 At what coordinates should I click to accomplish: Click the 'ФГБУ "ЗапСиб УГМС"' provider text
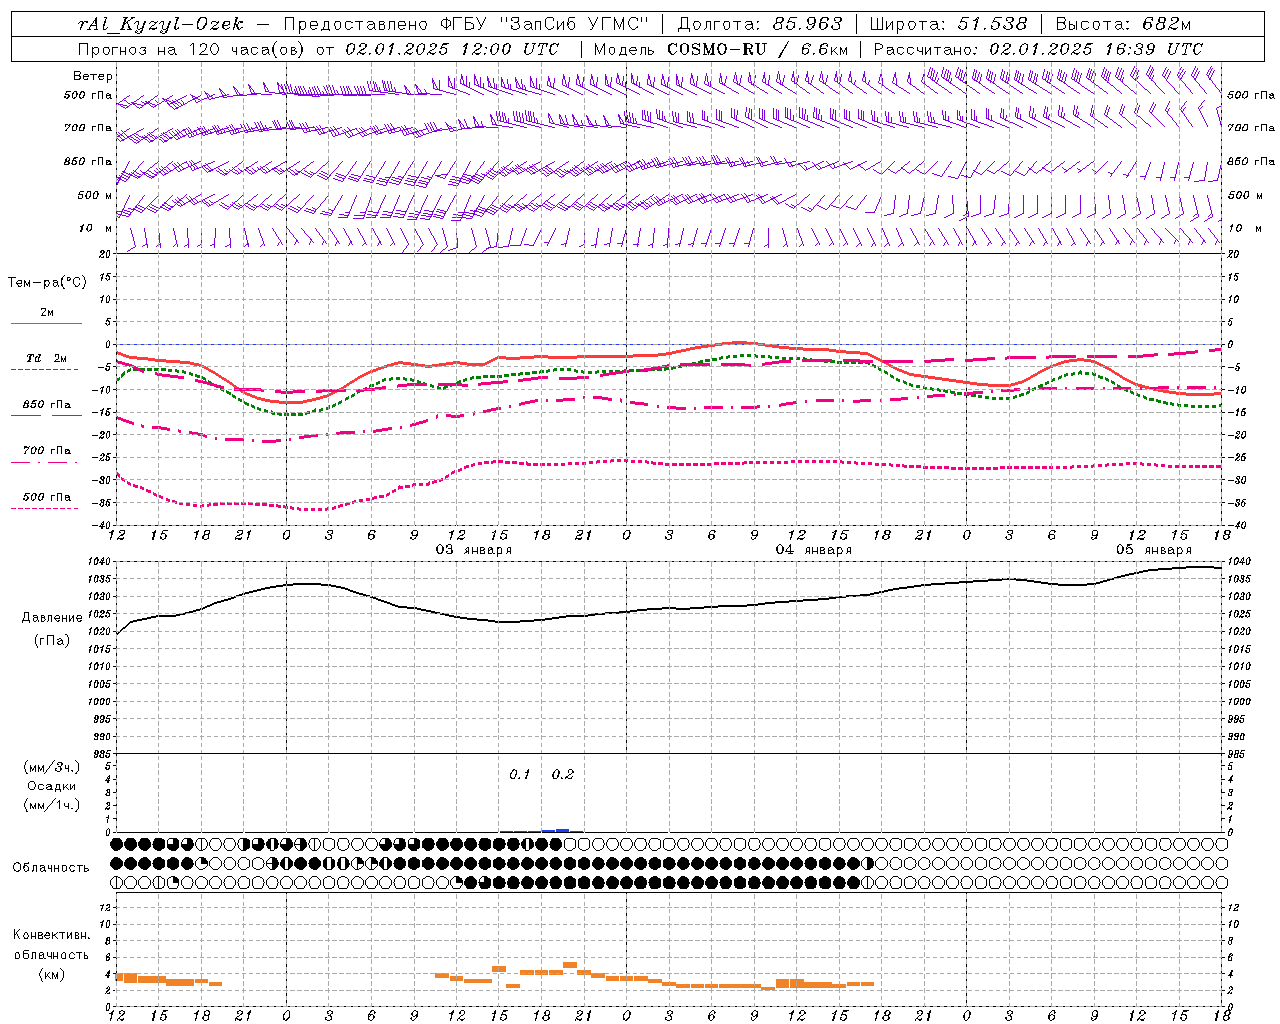(x=544, y=24)
